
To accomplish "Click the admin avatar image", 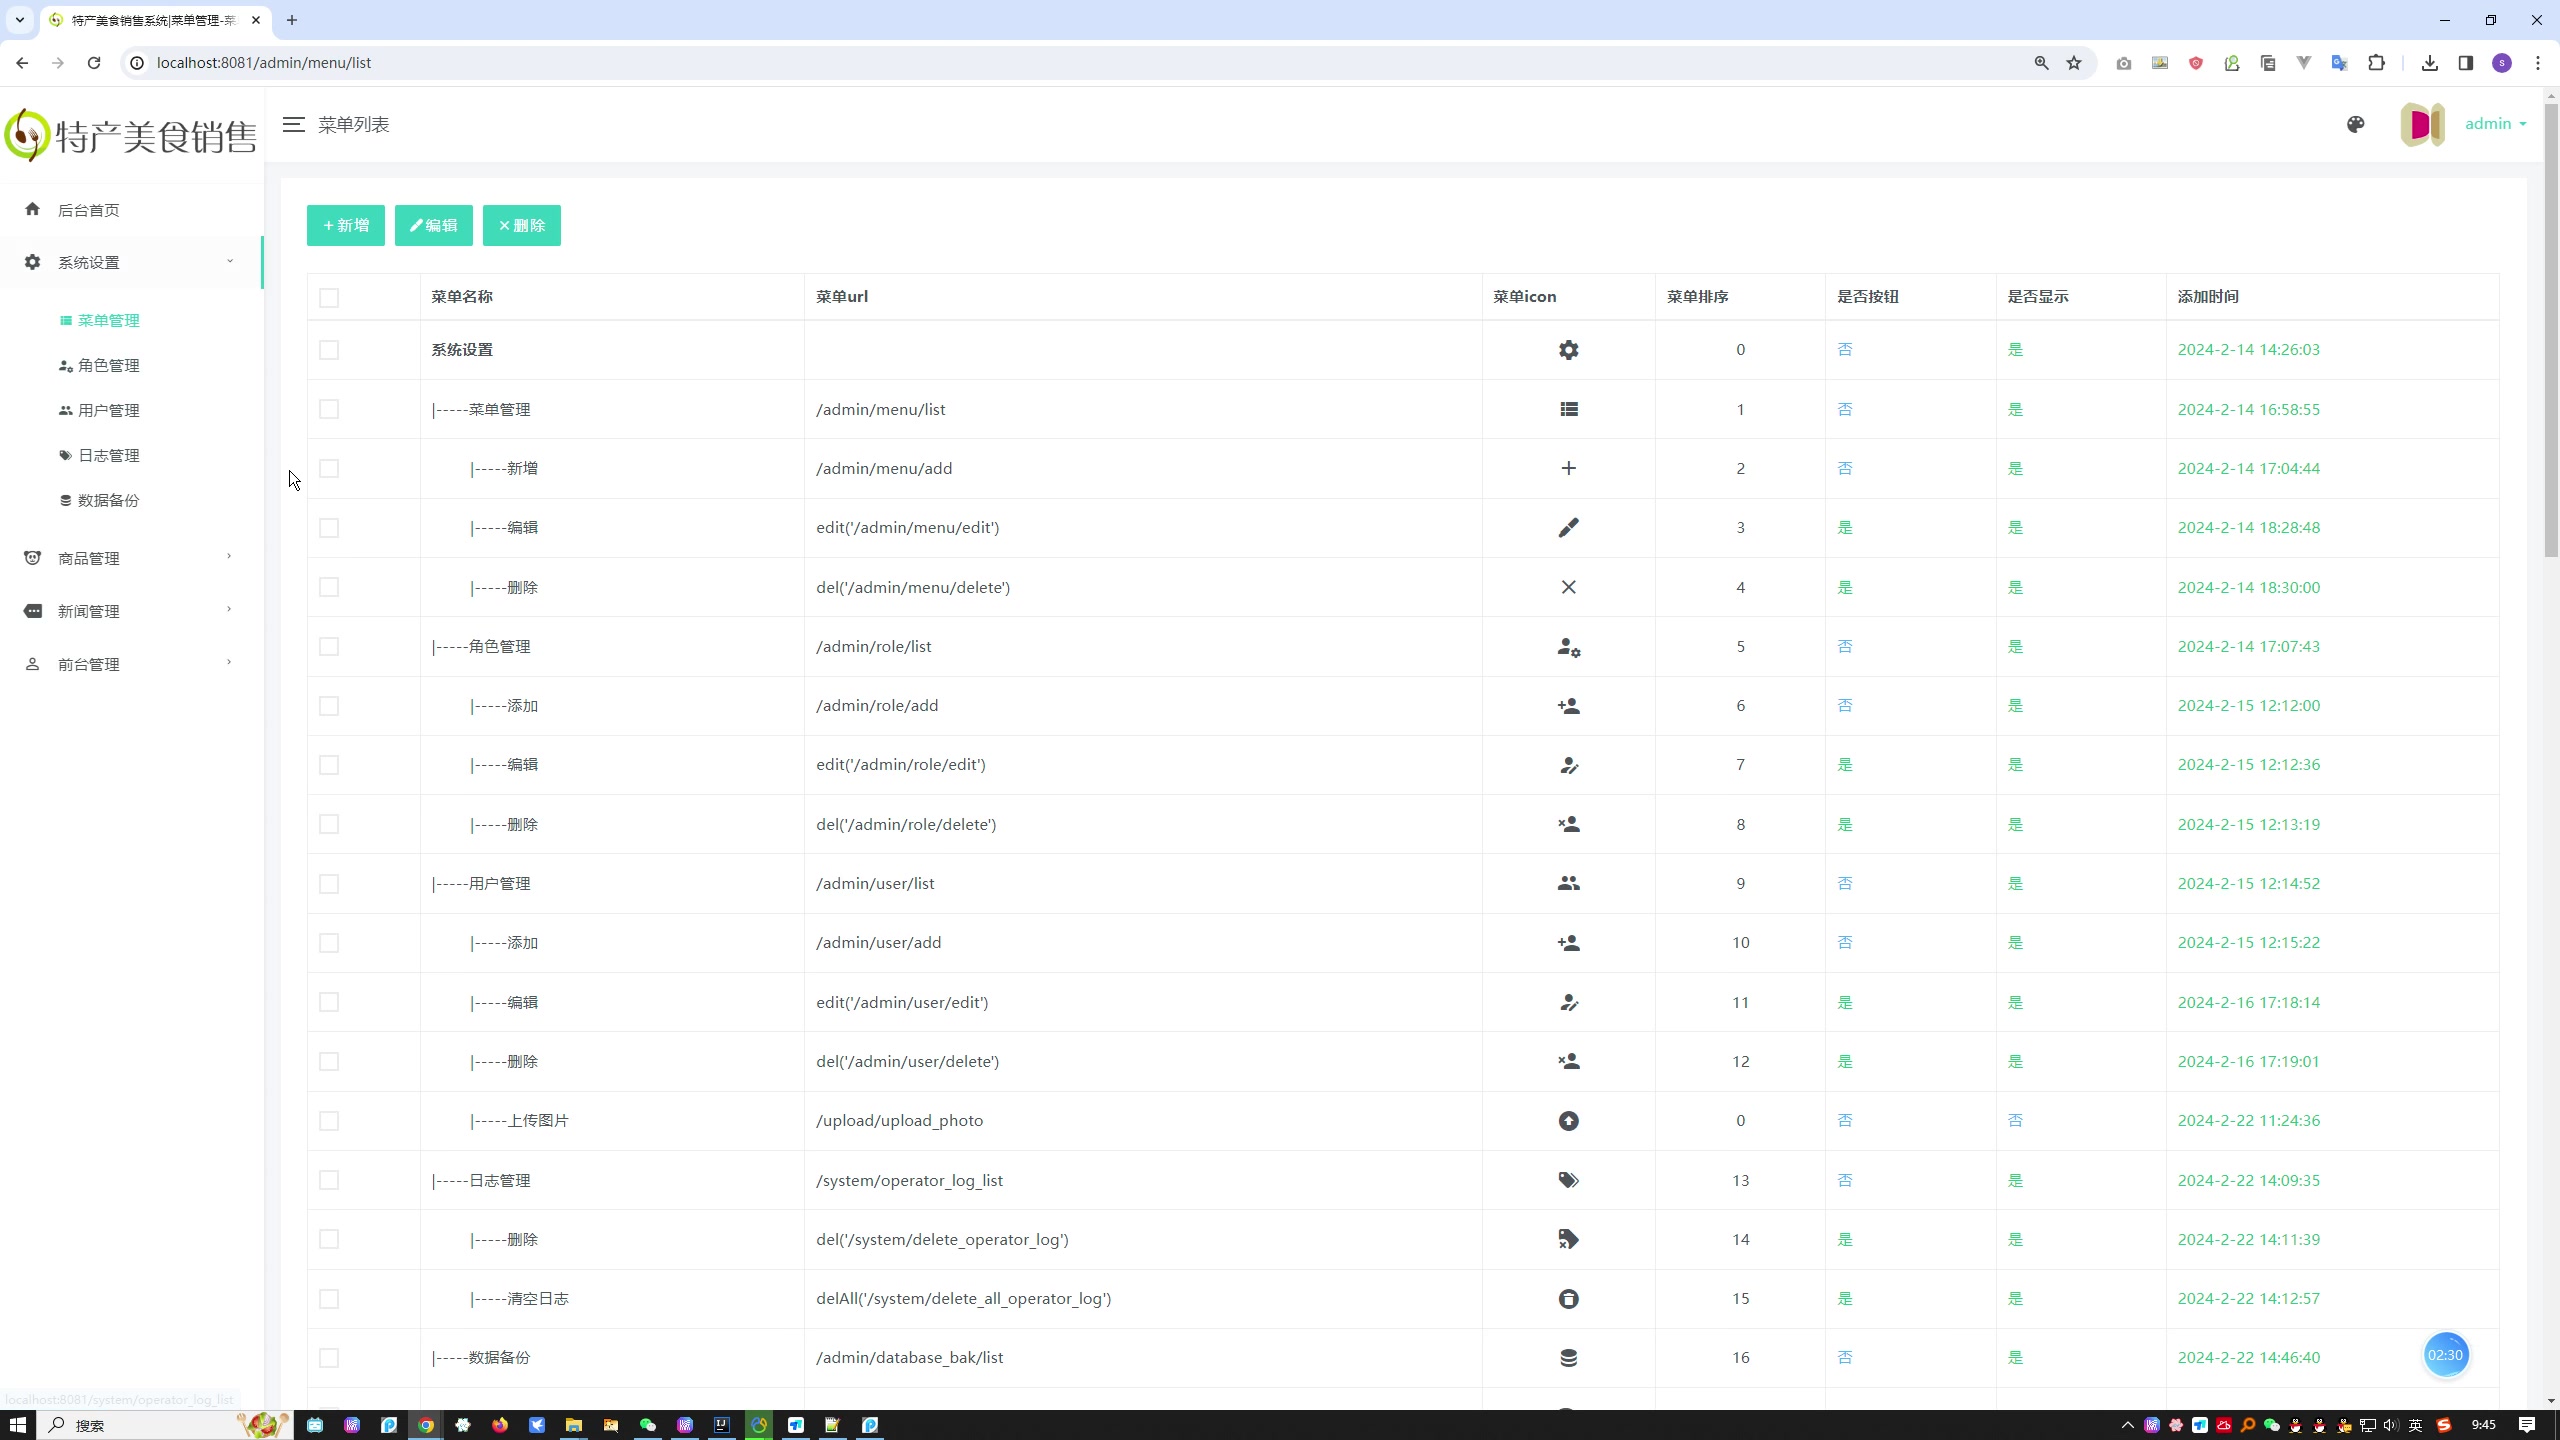I will [x=2422, y=124].
